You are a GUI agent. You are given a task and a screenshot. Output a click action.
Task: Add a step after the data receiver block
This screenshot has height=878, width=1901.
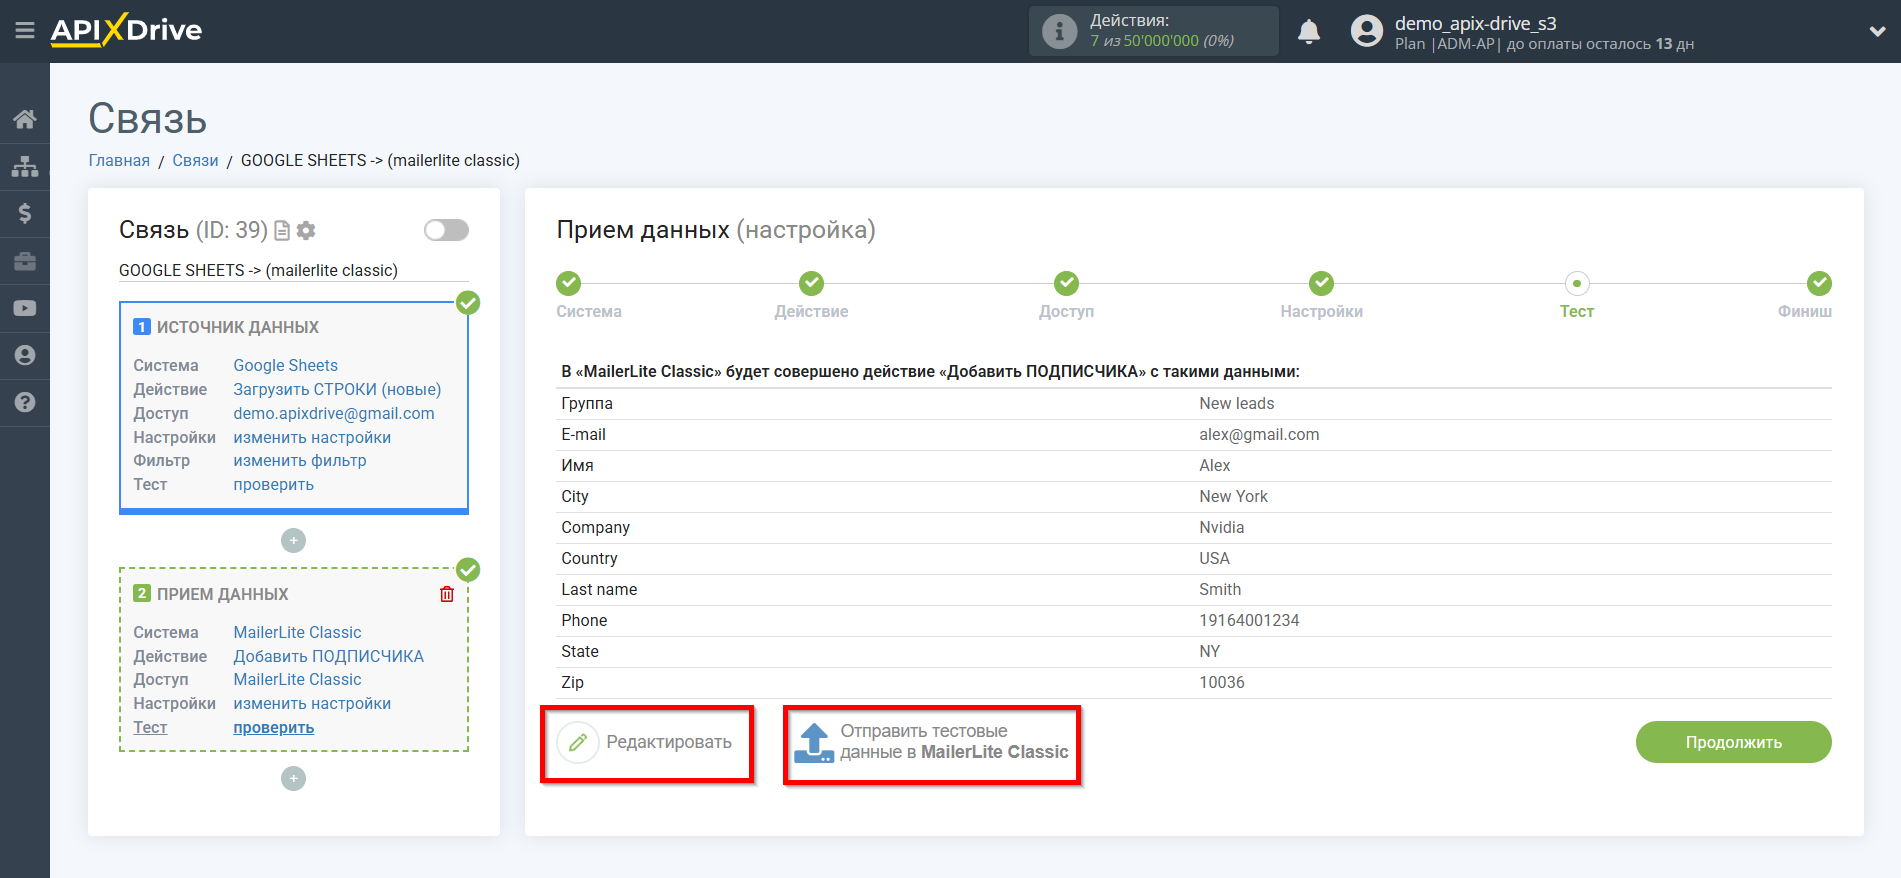pos(293,779)
